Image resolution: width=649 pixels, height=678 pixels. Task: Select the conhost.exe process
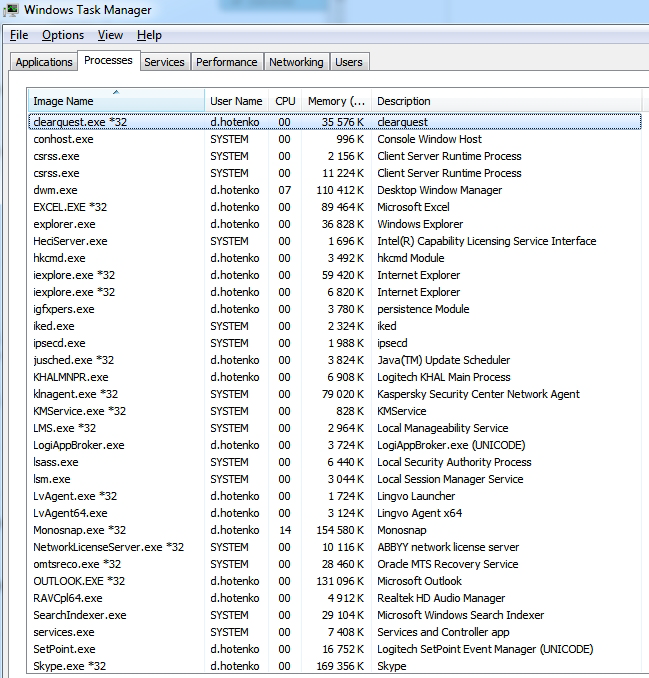[335, 139]
